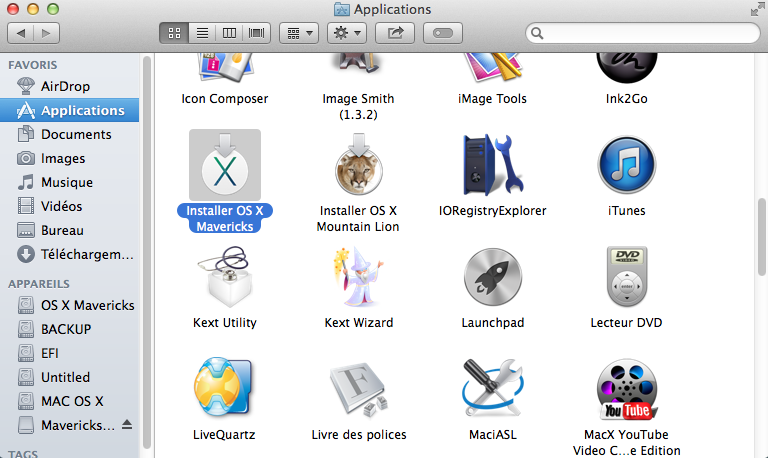Open the Untitled volume
Screen dimensions: 768x458
[x=70, y=377]
